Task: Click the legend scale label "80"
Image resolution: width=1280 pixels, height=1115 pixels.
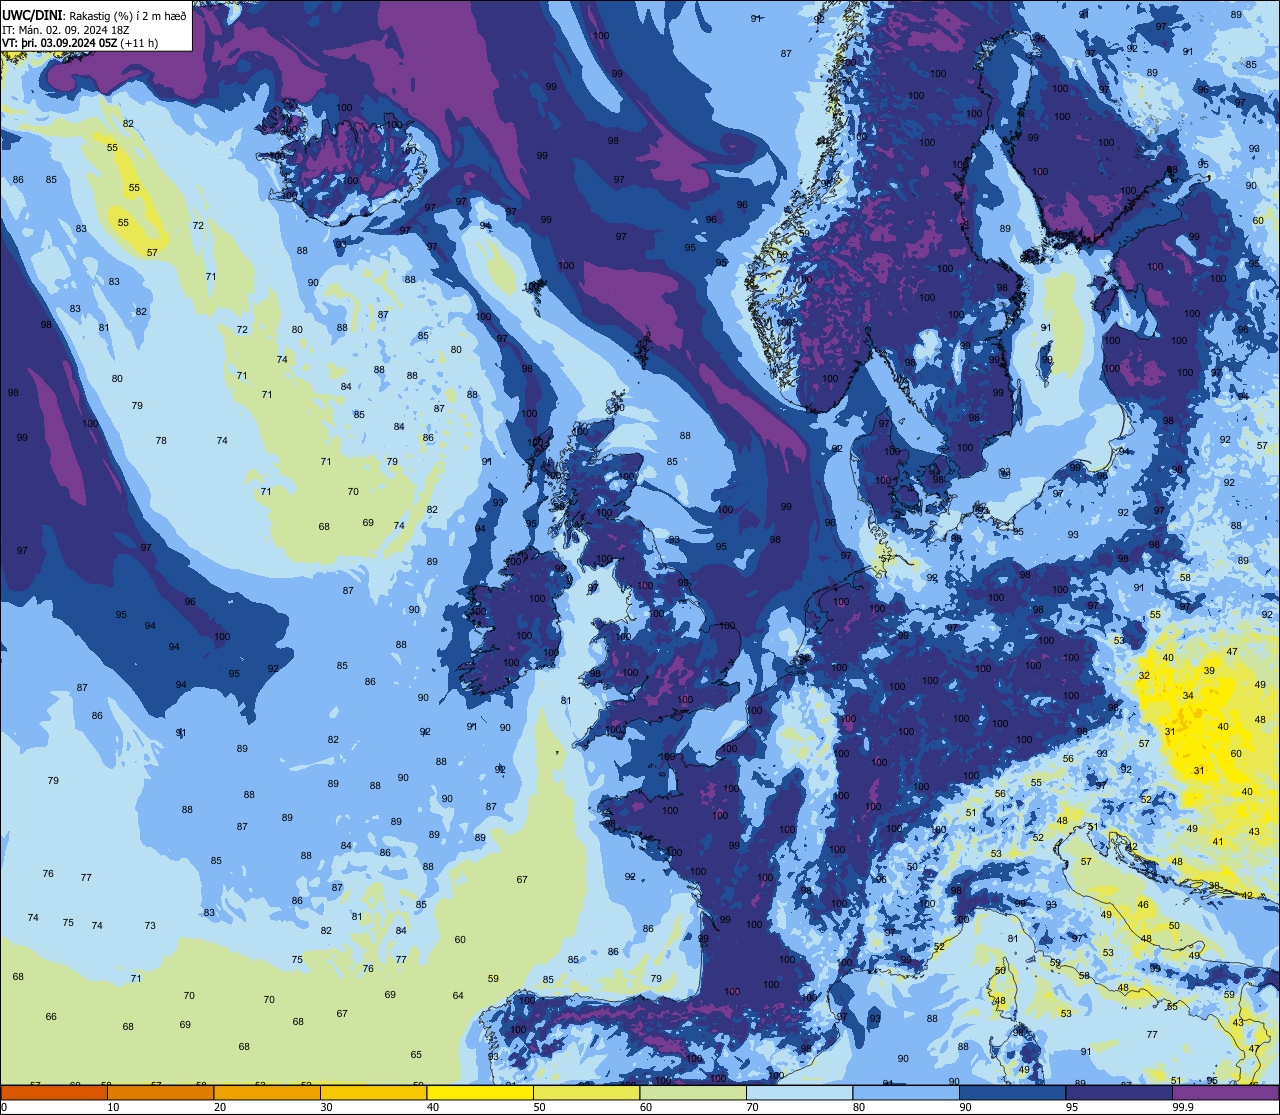Action: coord(859,1107)
